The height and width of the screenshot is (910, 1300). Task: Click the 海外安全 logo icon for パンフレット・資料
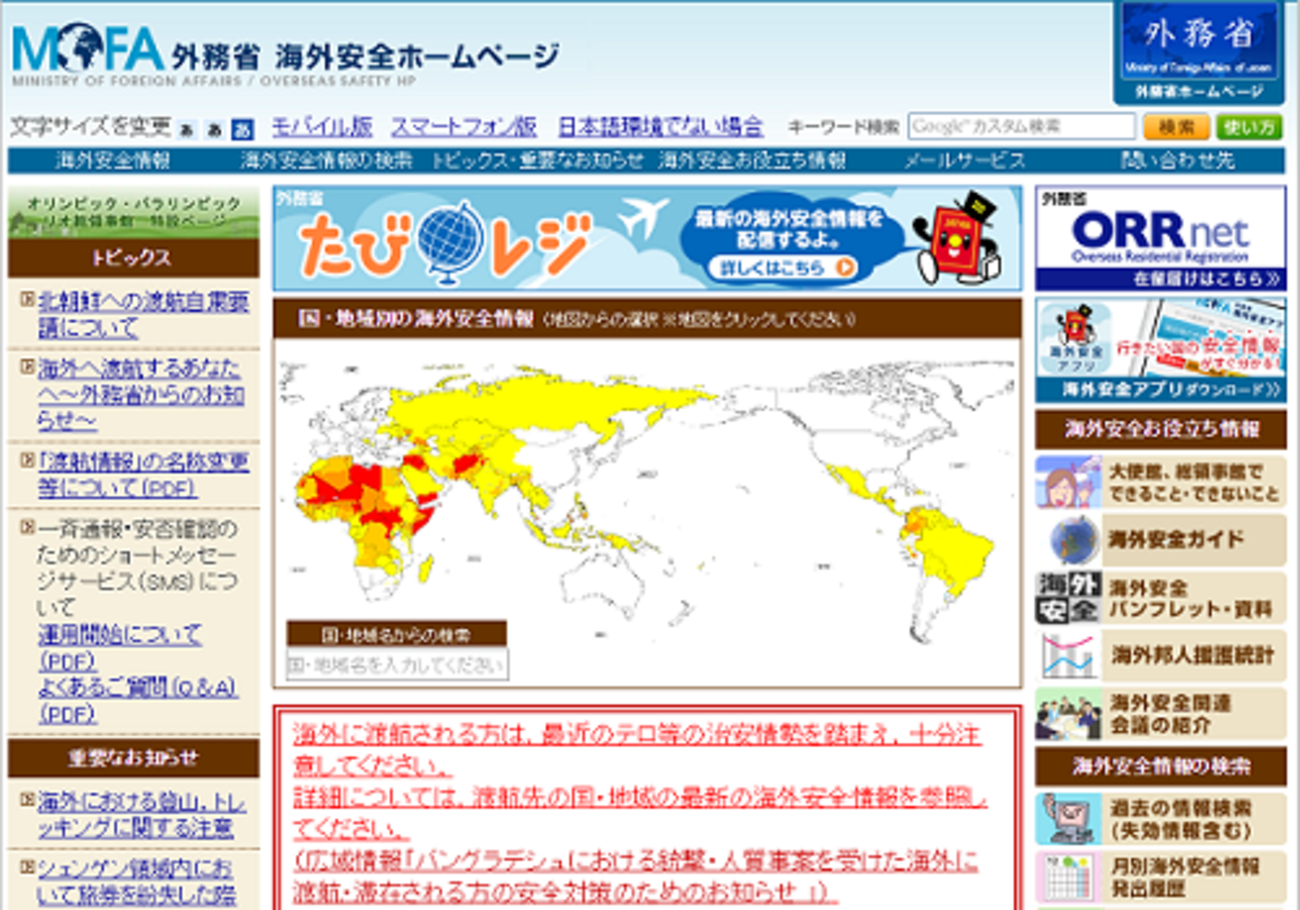(1067, 598)
